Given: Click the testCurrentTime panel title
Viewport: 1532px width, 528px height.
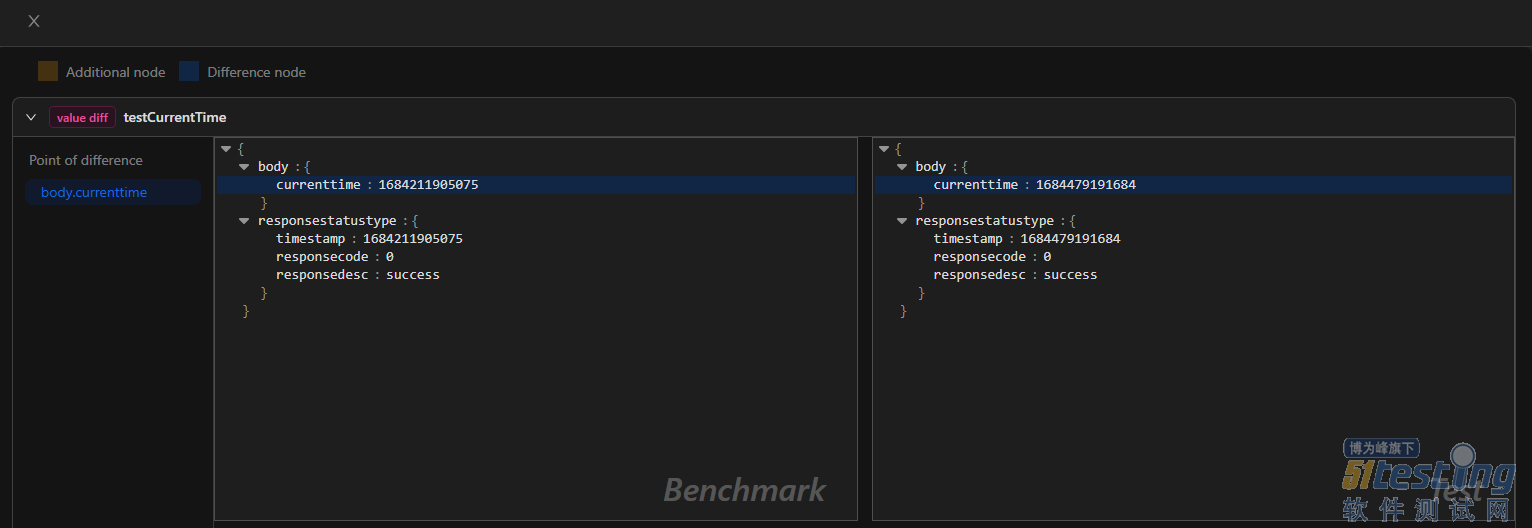Looking at the screenshot, I should (175, 117).
